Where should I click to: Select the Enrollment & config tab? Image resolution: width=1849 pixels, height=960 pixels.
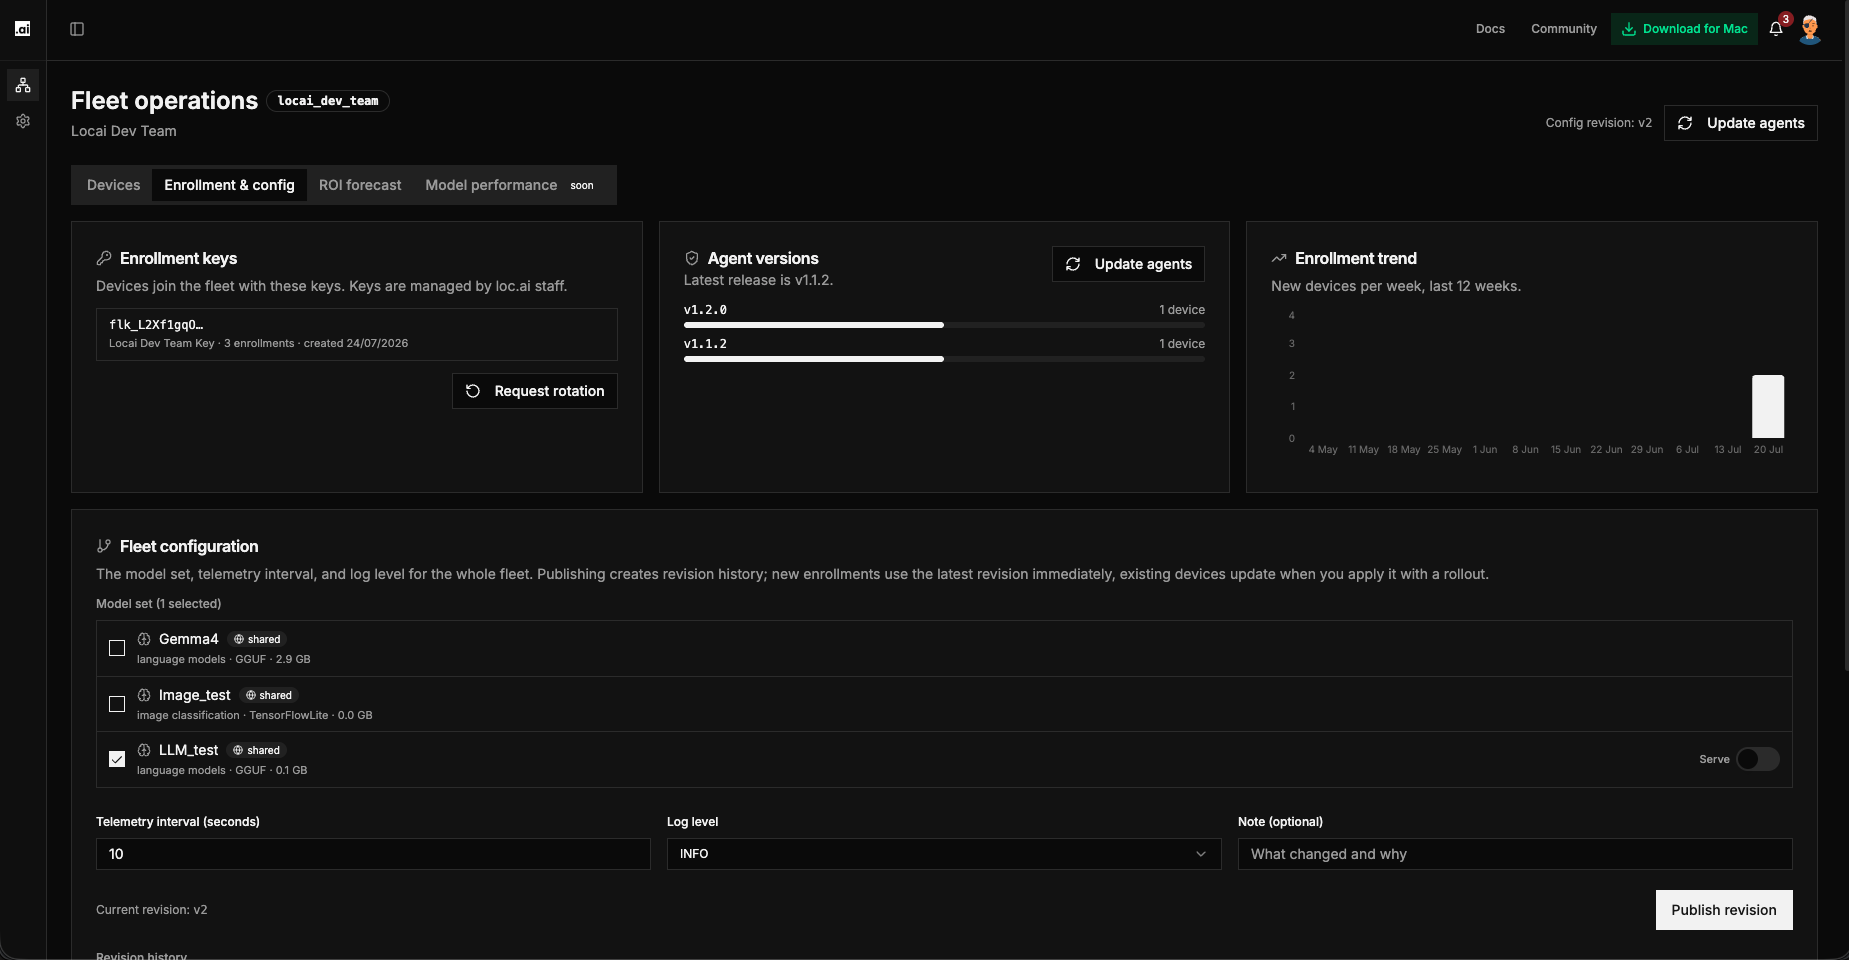tap(229, 185)
